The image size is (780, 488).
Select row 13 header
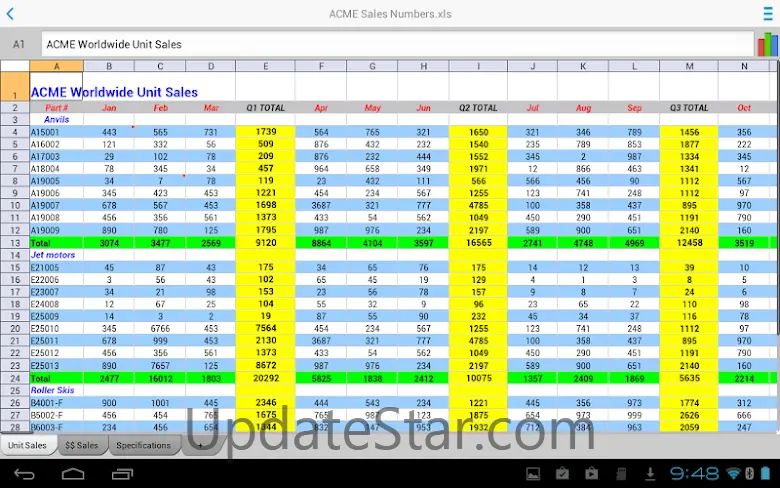pyautogui.click(x=15, y=243)
